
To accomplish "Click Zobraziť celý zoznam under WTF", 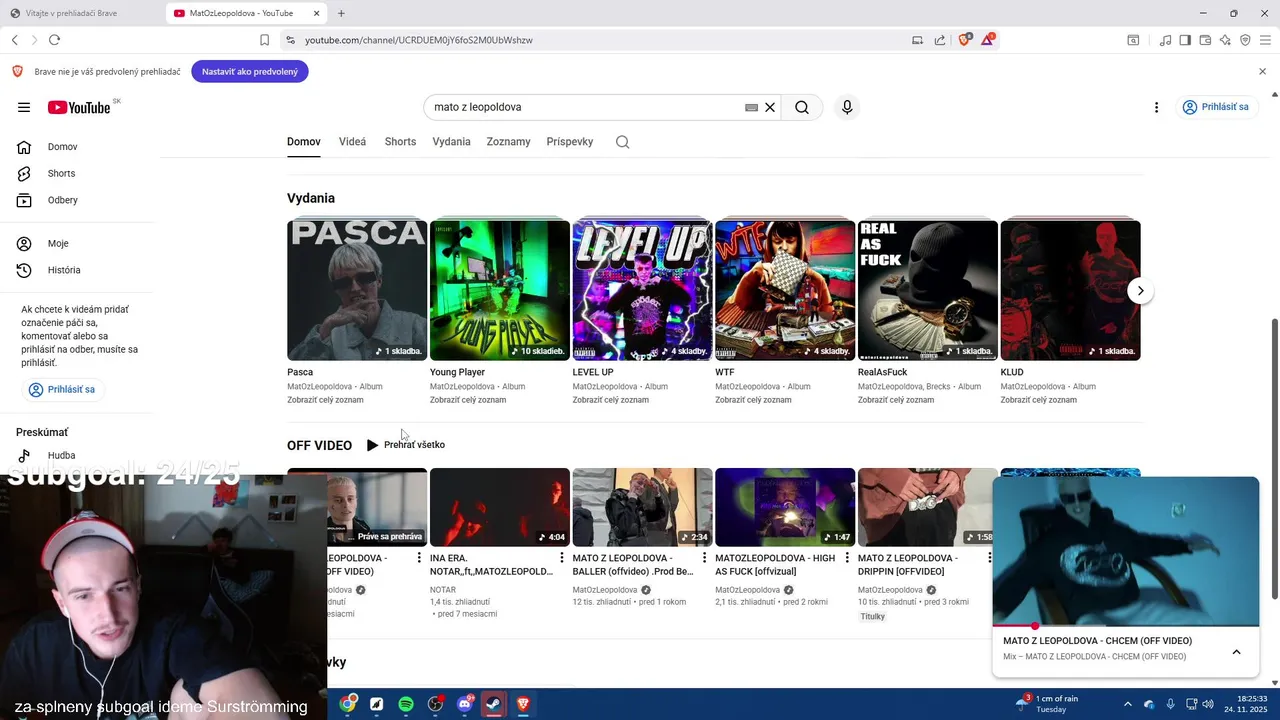I will coord(753,400).
